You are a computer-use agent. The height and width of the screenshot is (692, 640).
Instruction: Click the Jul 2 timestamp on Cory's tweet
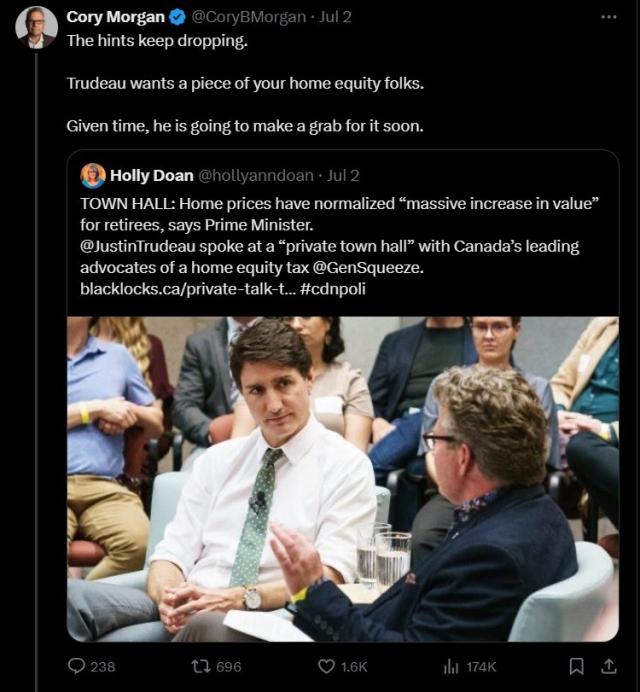(335, 17)
